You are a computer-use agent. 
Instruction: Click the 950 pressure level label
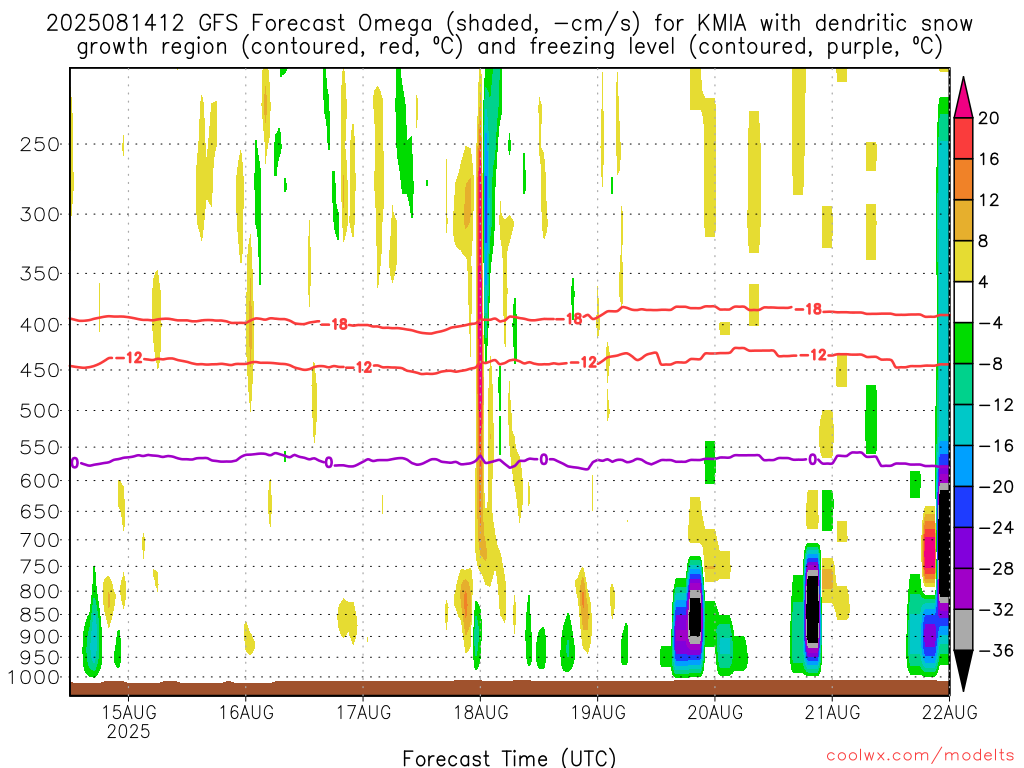click(x=40, y=658)
